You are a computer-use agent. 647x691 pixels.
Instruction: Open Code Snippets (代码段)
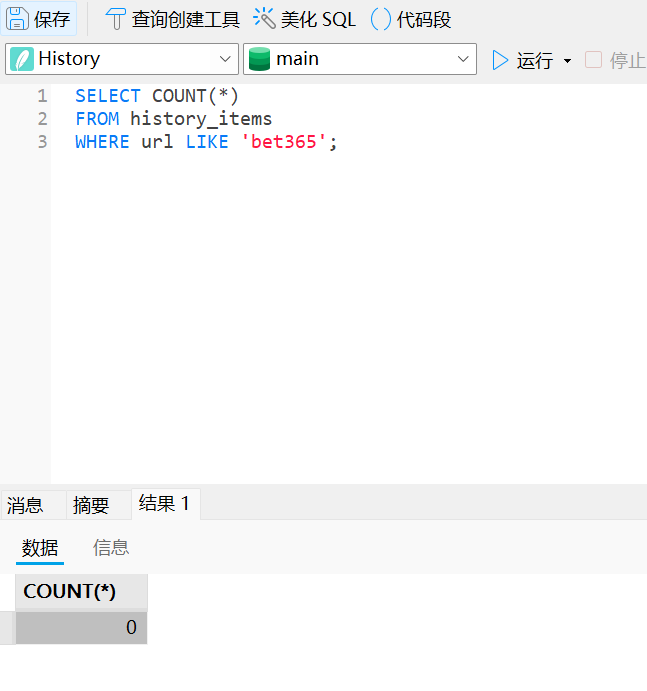click(411, 19)
